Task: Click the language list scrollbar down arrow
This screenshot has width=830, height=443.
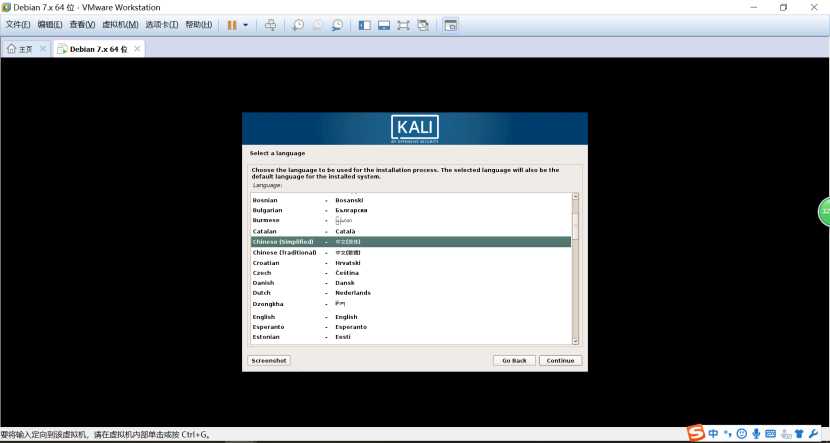Action: point(575,341)
